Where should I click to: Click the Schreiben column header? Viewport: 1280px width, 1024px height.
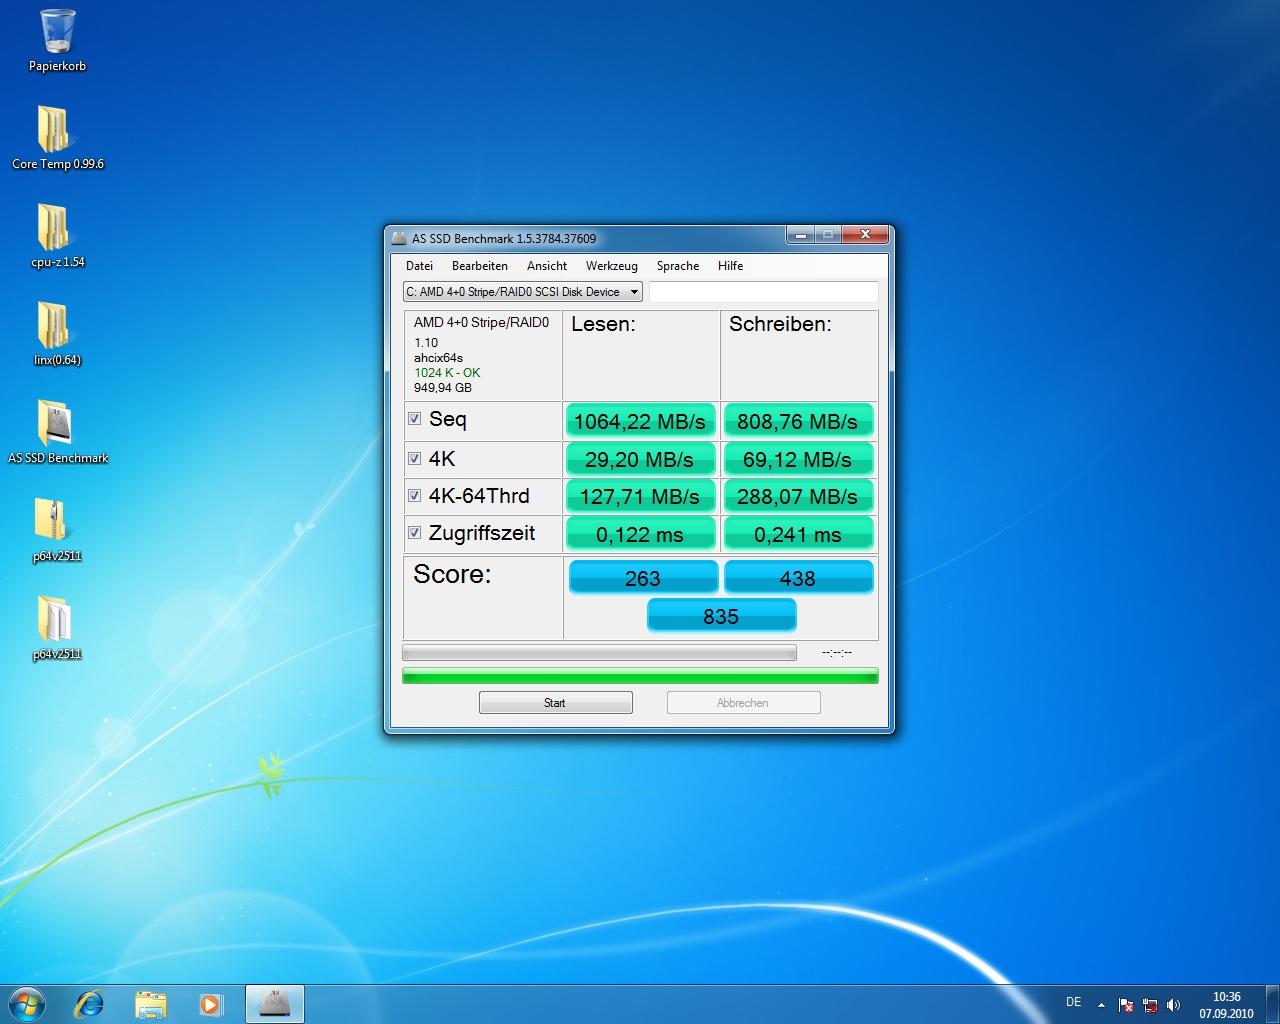point(780,324)
